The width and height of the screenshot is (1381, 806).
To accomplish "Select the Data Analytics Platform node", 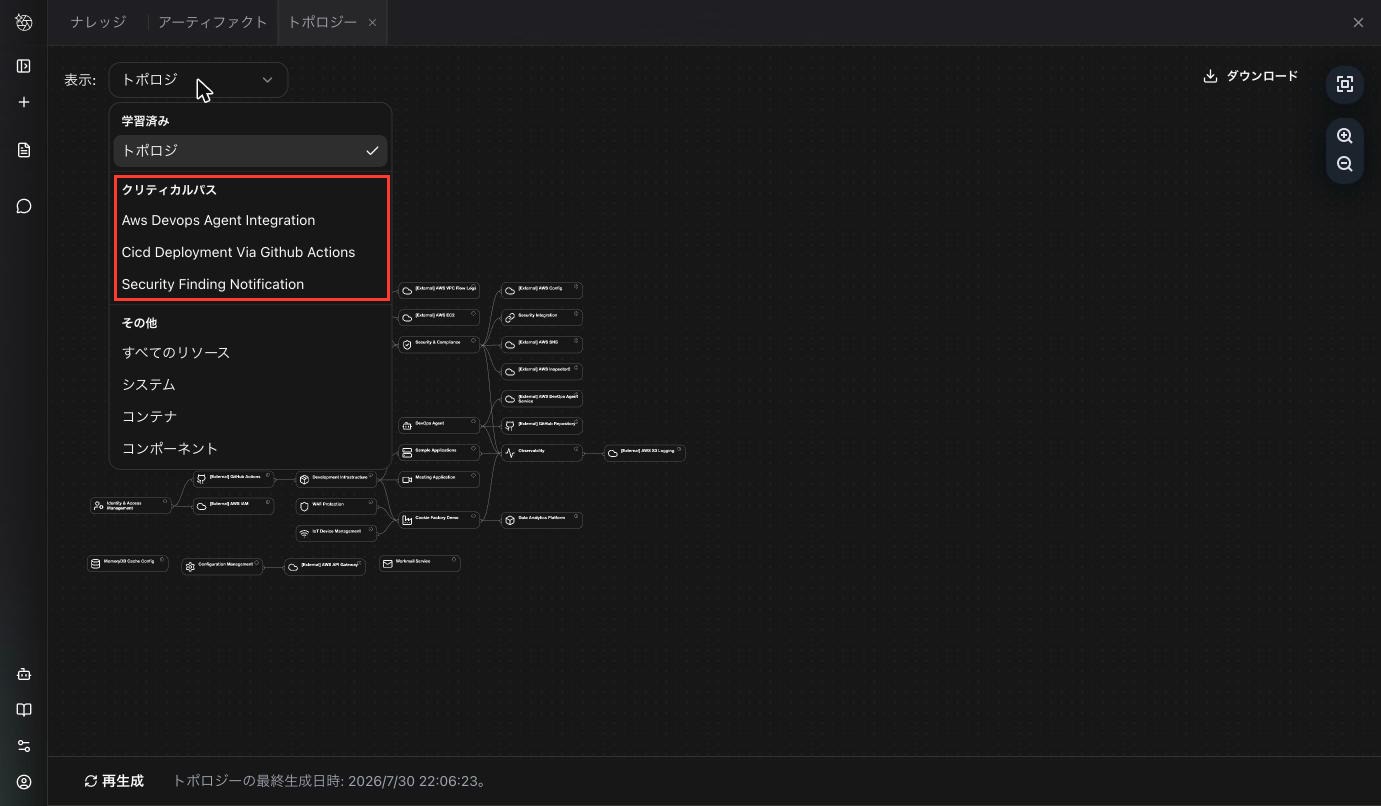I will tap(541, 520).
